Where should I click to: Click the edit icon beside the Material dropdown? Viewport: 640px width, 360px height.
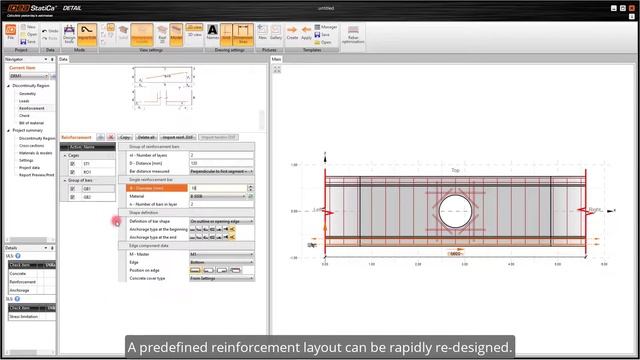tap(251, 196)
